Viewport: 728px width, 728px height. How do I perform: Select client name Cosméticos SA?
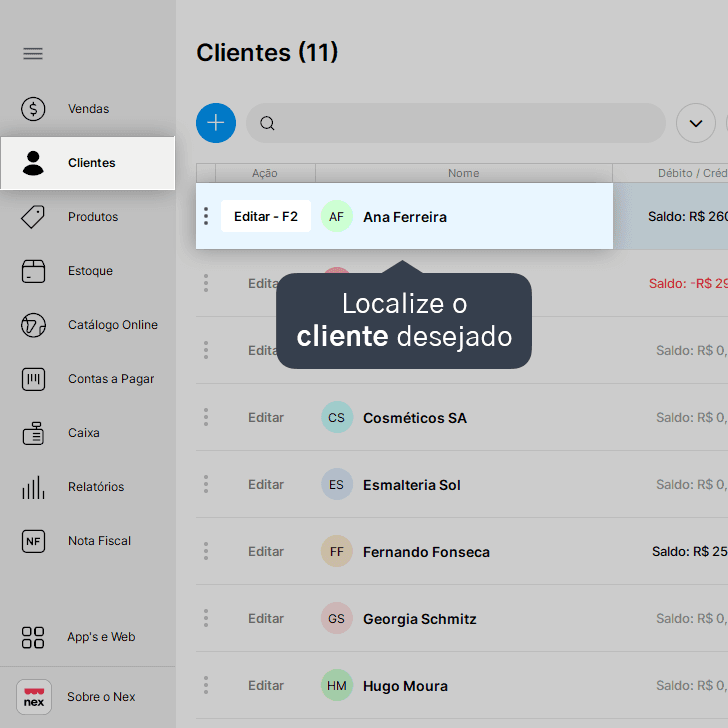tap(415, 418)
